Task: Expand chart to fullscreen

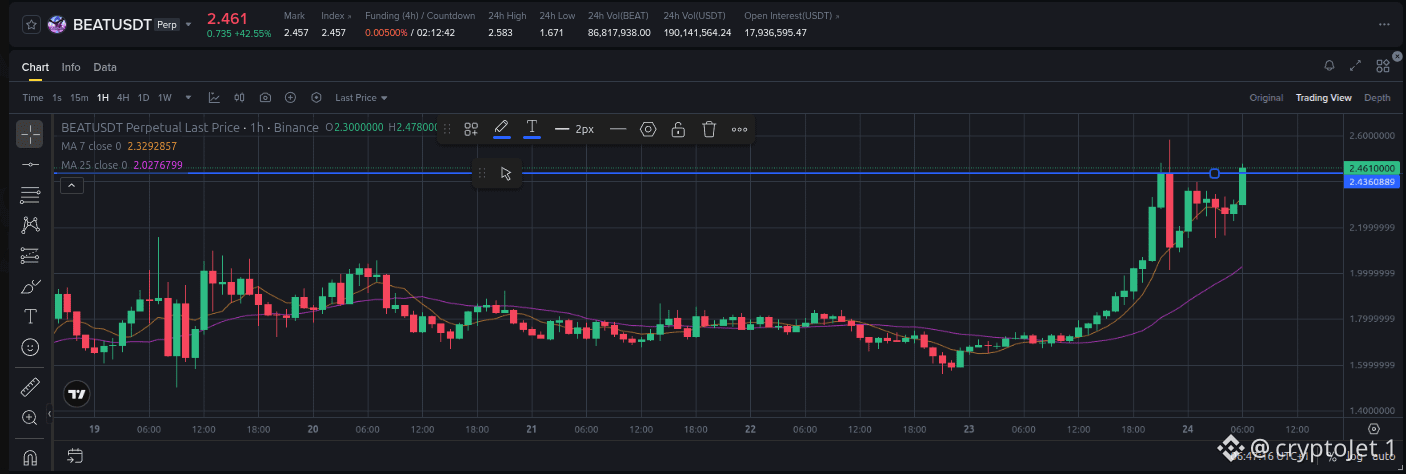Action: click(1356, 66)
